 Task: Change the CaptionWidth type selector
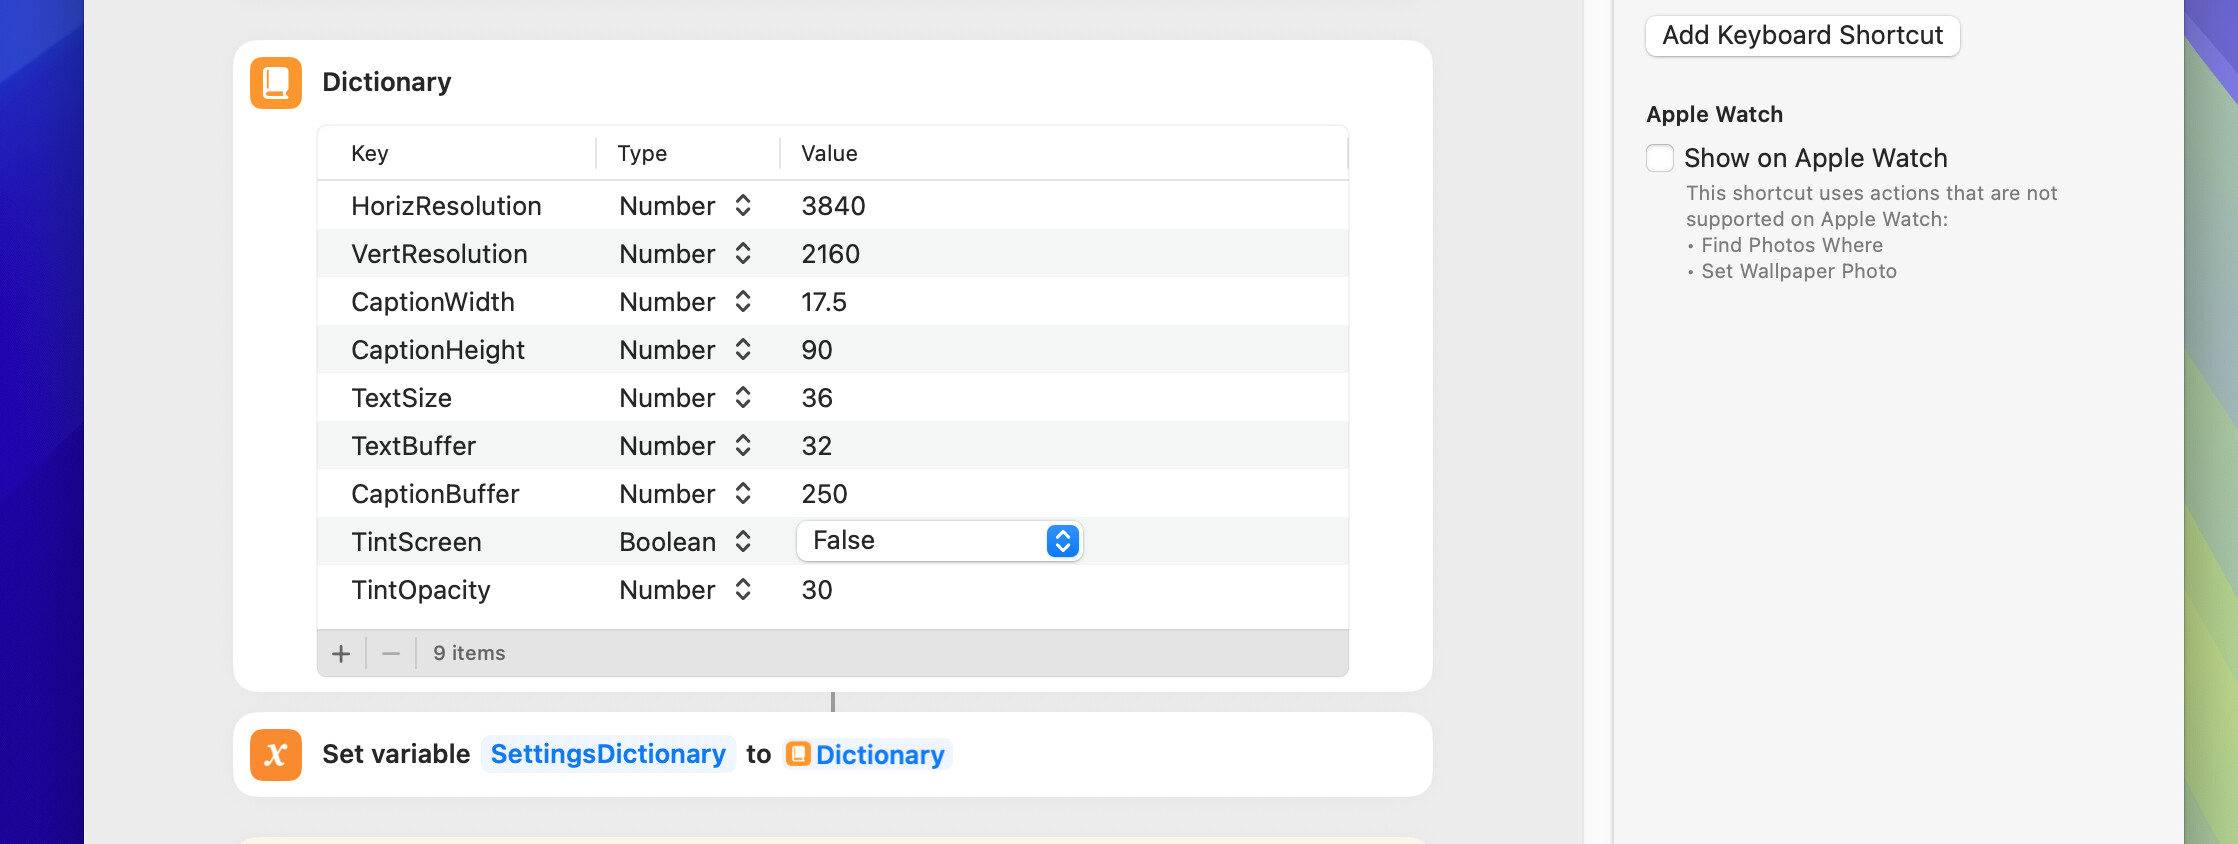click(685, 302)
